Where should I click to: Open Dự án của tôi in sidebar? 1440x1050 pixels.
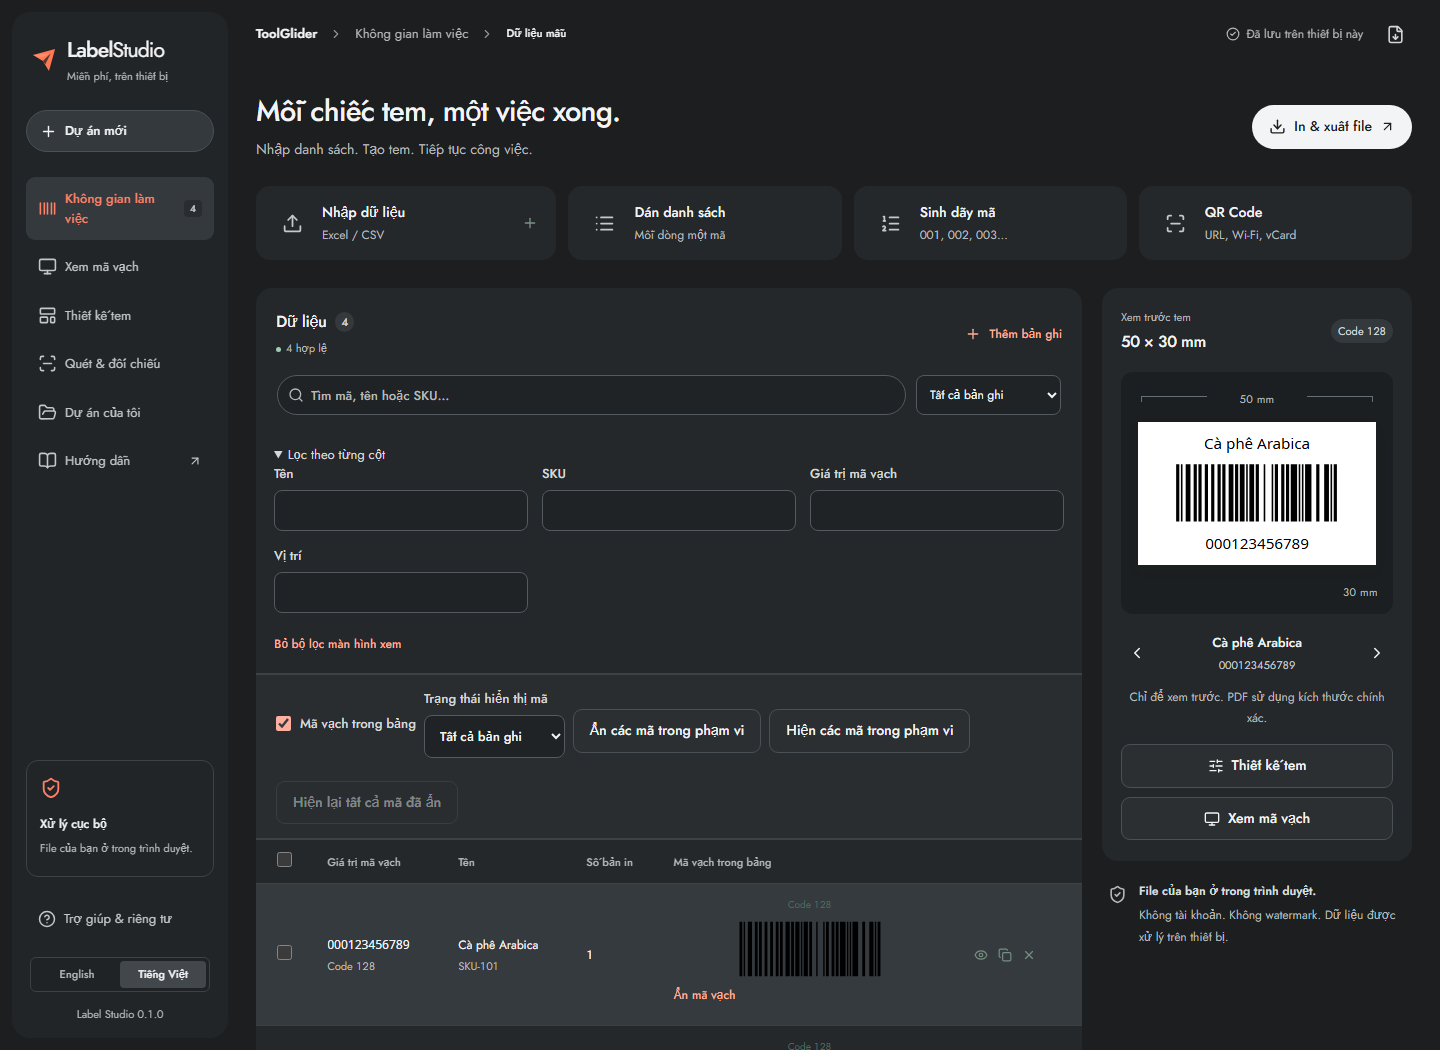[120, 413]
